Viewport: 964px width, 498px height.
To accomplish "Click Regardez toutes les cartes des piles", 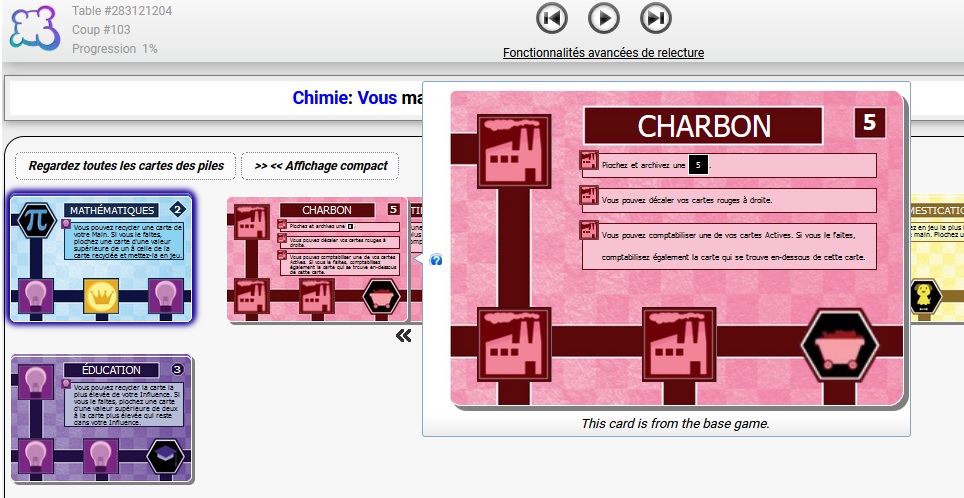I will click(125, 166).
